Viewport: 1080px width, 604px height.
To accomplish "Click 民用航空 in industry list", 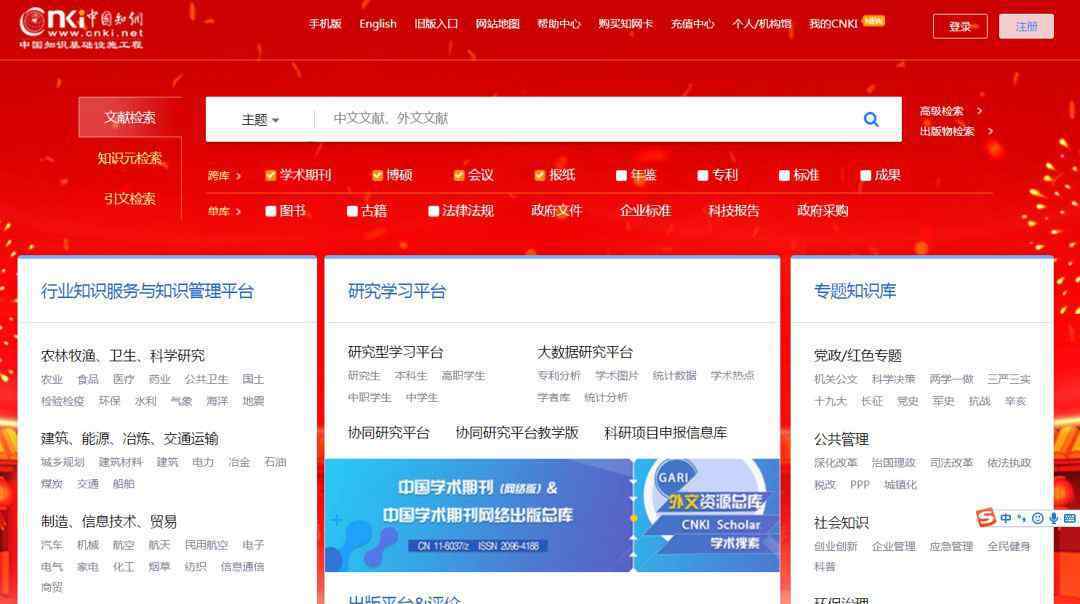I will (206, 545).
